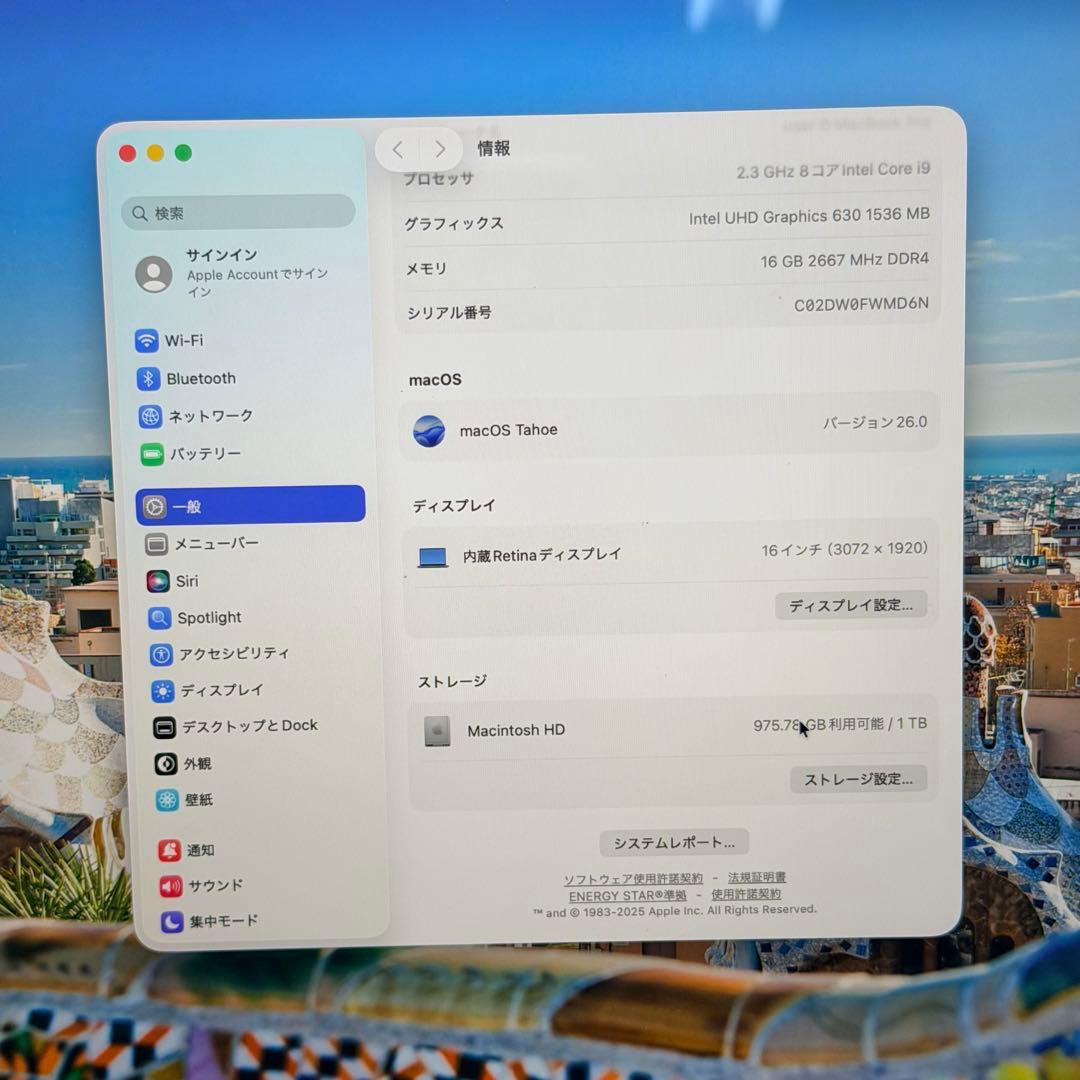Open システムレポート
Viewport: 1080px width, 1080px height.
click(673, 842)
